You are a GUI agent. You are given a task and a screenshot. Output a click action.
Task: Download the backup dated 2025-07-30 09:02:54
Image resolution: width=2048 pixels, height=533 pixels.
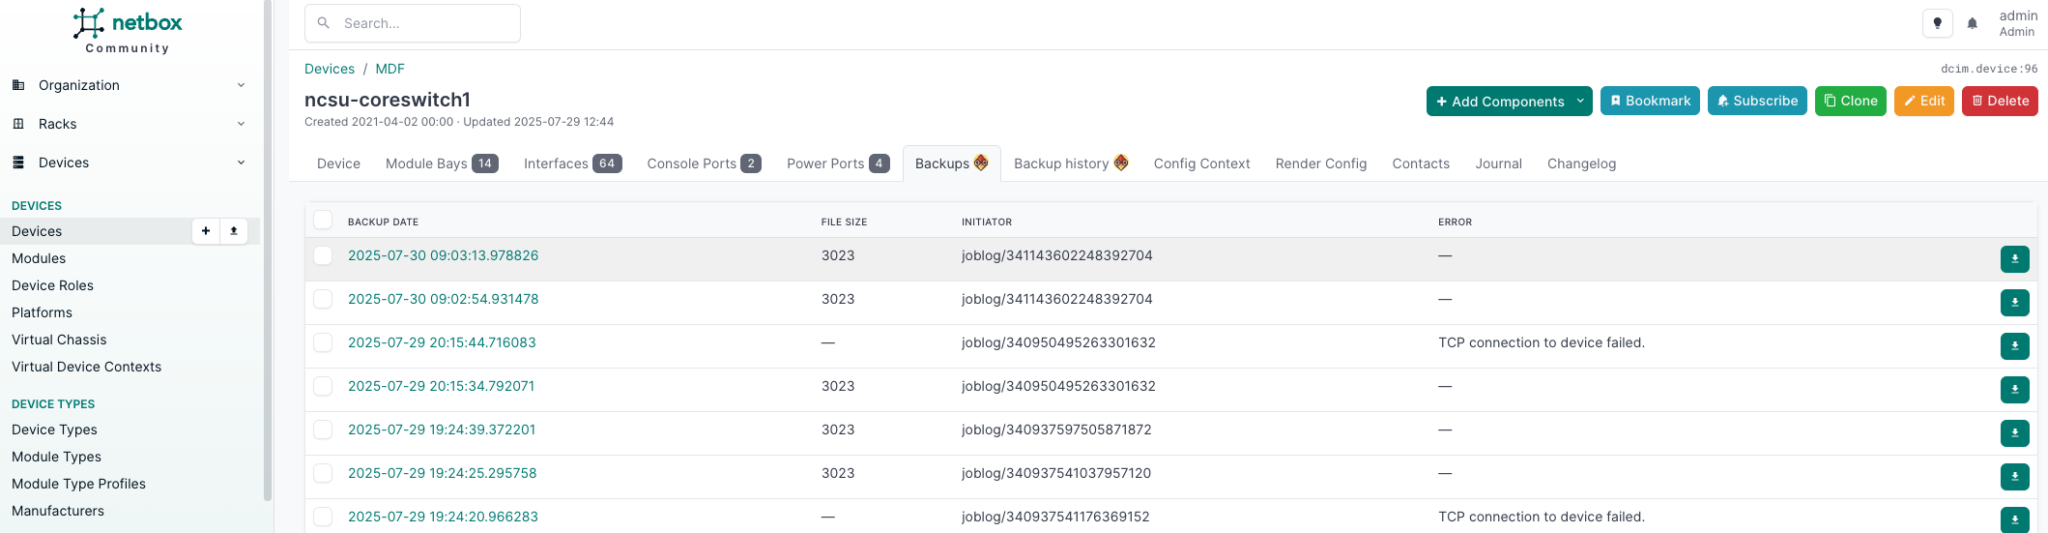(x=2014, y=302)
